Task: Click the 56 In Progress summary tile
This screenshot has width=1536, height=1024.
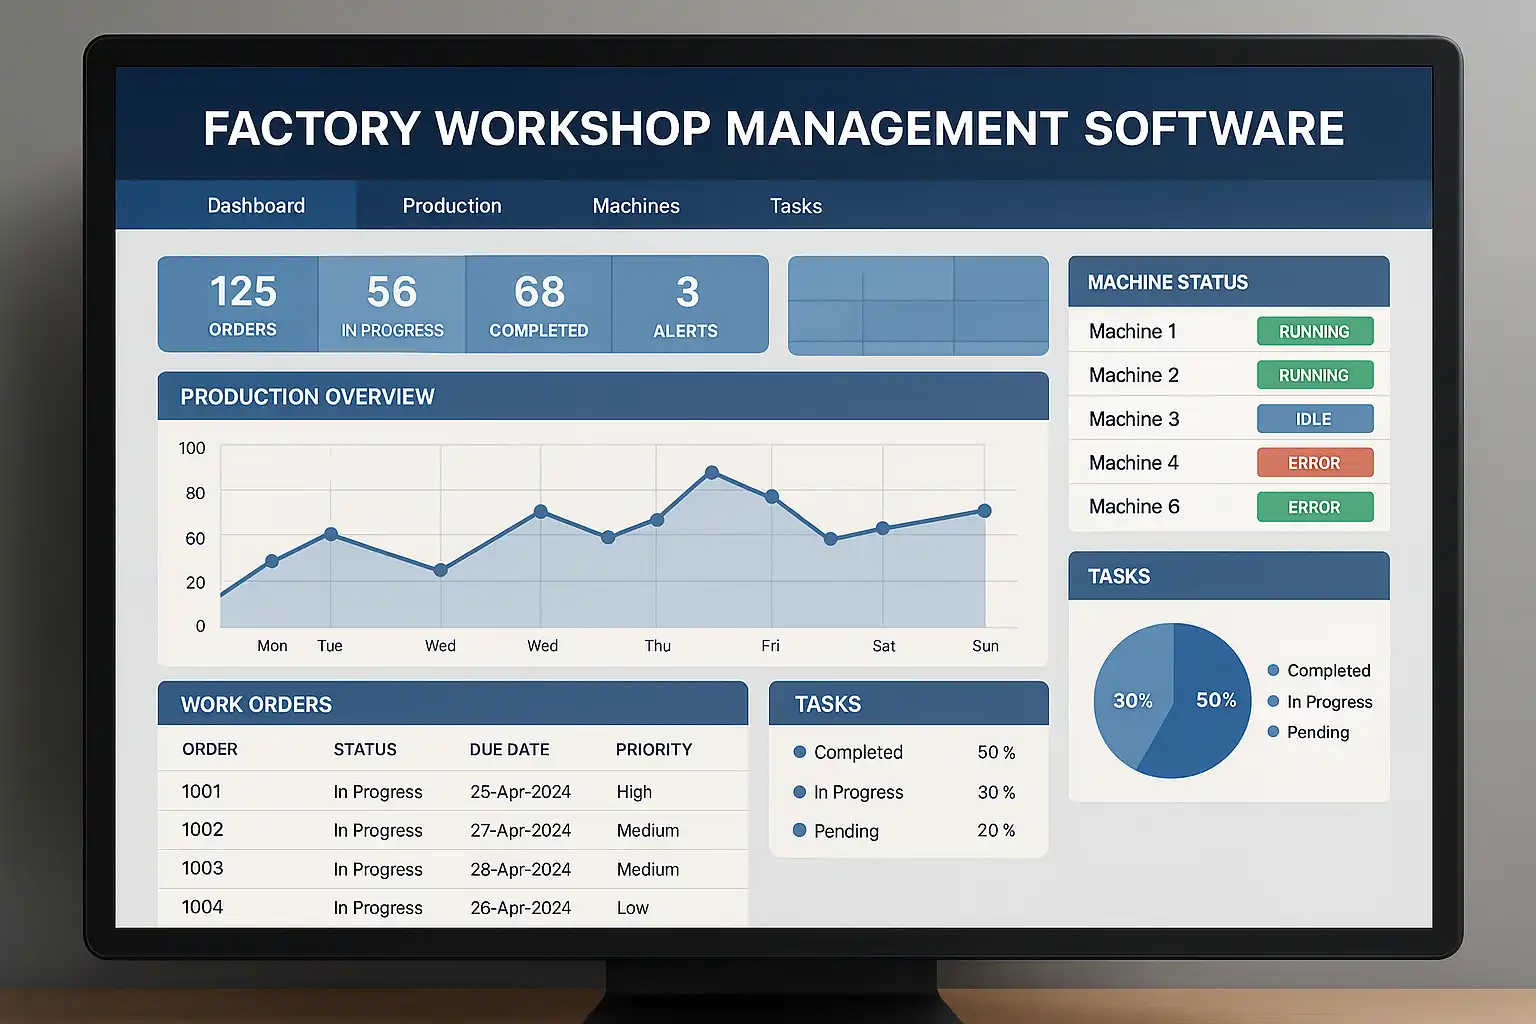Action: click(x=392, y=305)
